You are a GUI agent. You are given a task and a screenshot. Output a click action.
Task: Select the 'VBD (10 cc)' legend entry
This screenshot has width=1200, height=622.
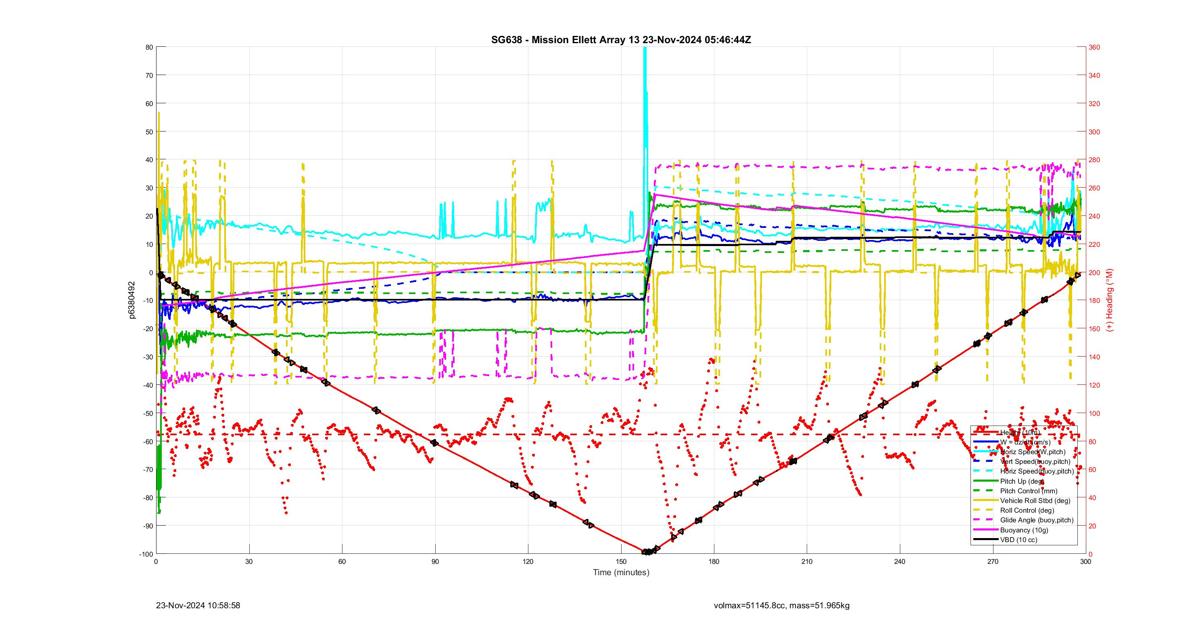point(1018,540)
